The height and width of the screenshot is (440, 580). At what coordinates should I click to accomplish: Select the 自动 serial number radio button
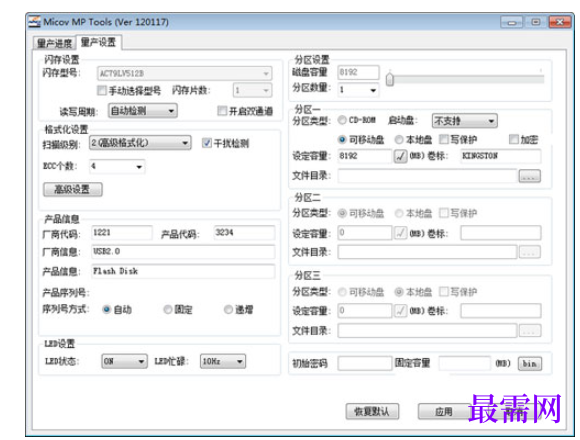[x=107, y=309]
